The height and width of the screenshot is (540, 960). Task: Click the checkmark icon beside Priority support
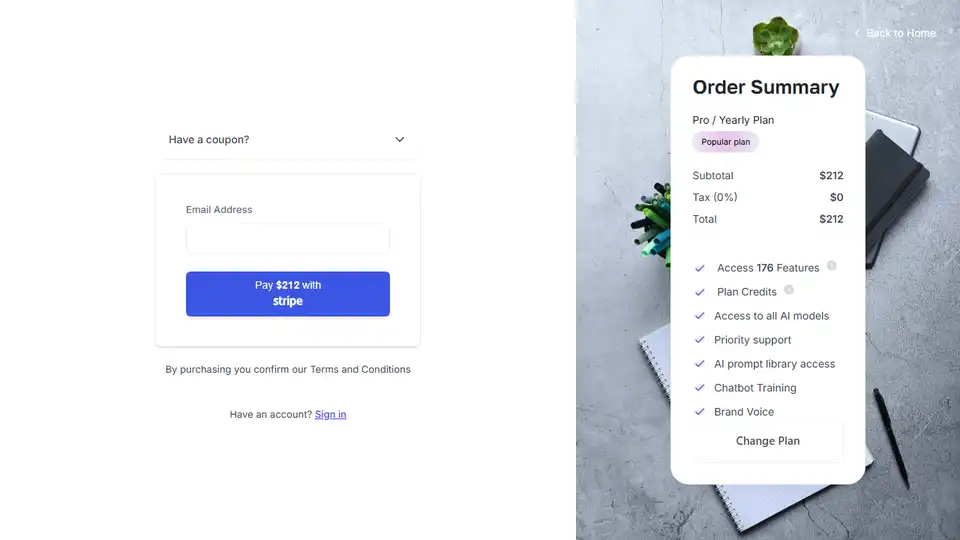click(x=700, y=340)
